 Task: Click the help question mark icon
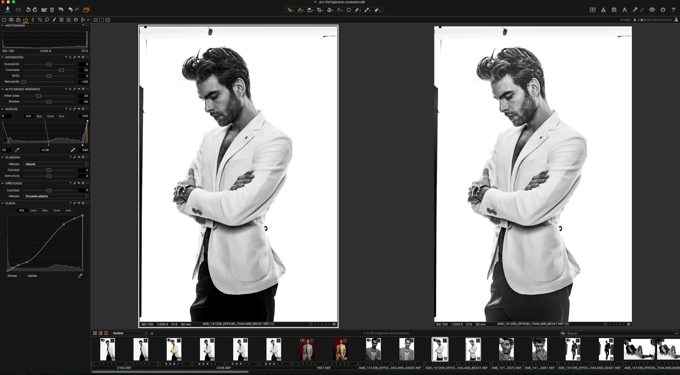pos(674,10)
